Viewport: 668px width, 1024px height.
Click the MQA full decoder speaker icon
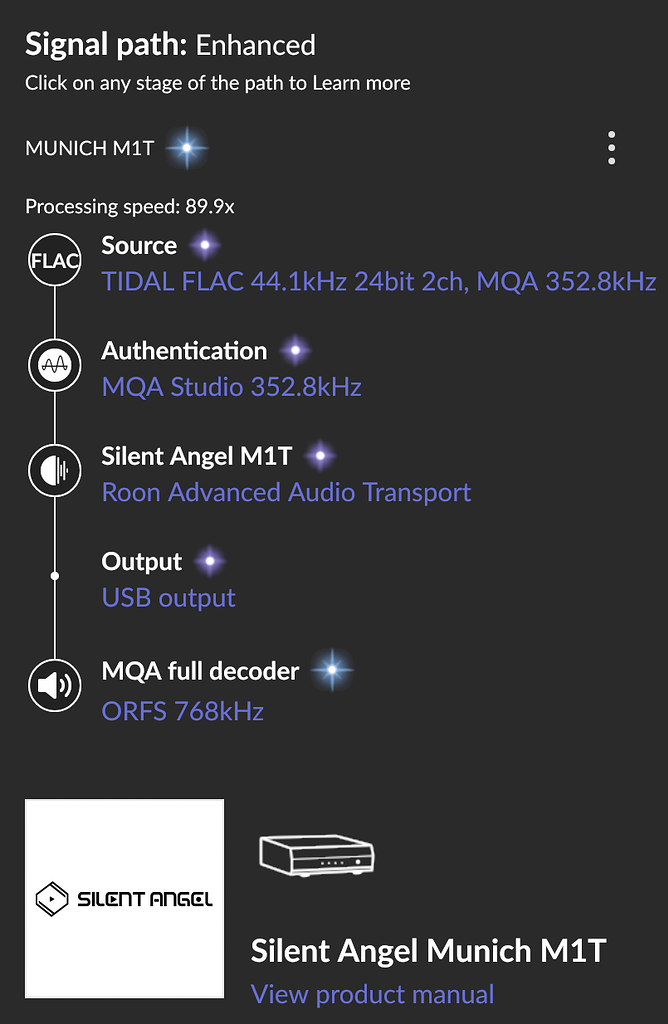[x=54, y=685]
